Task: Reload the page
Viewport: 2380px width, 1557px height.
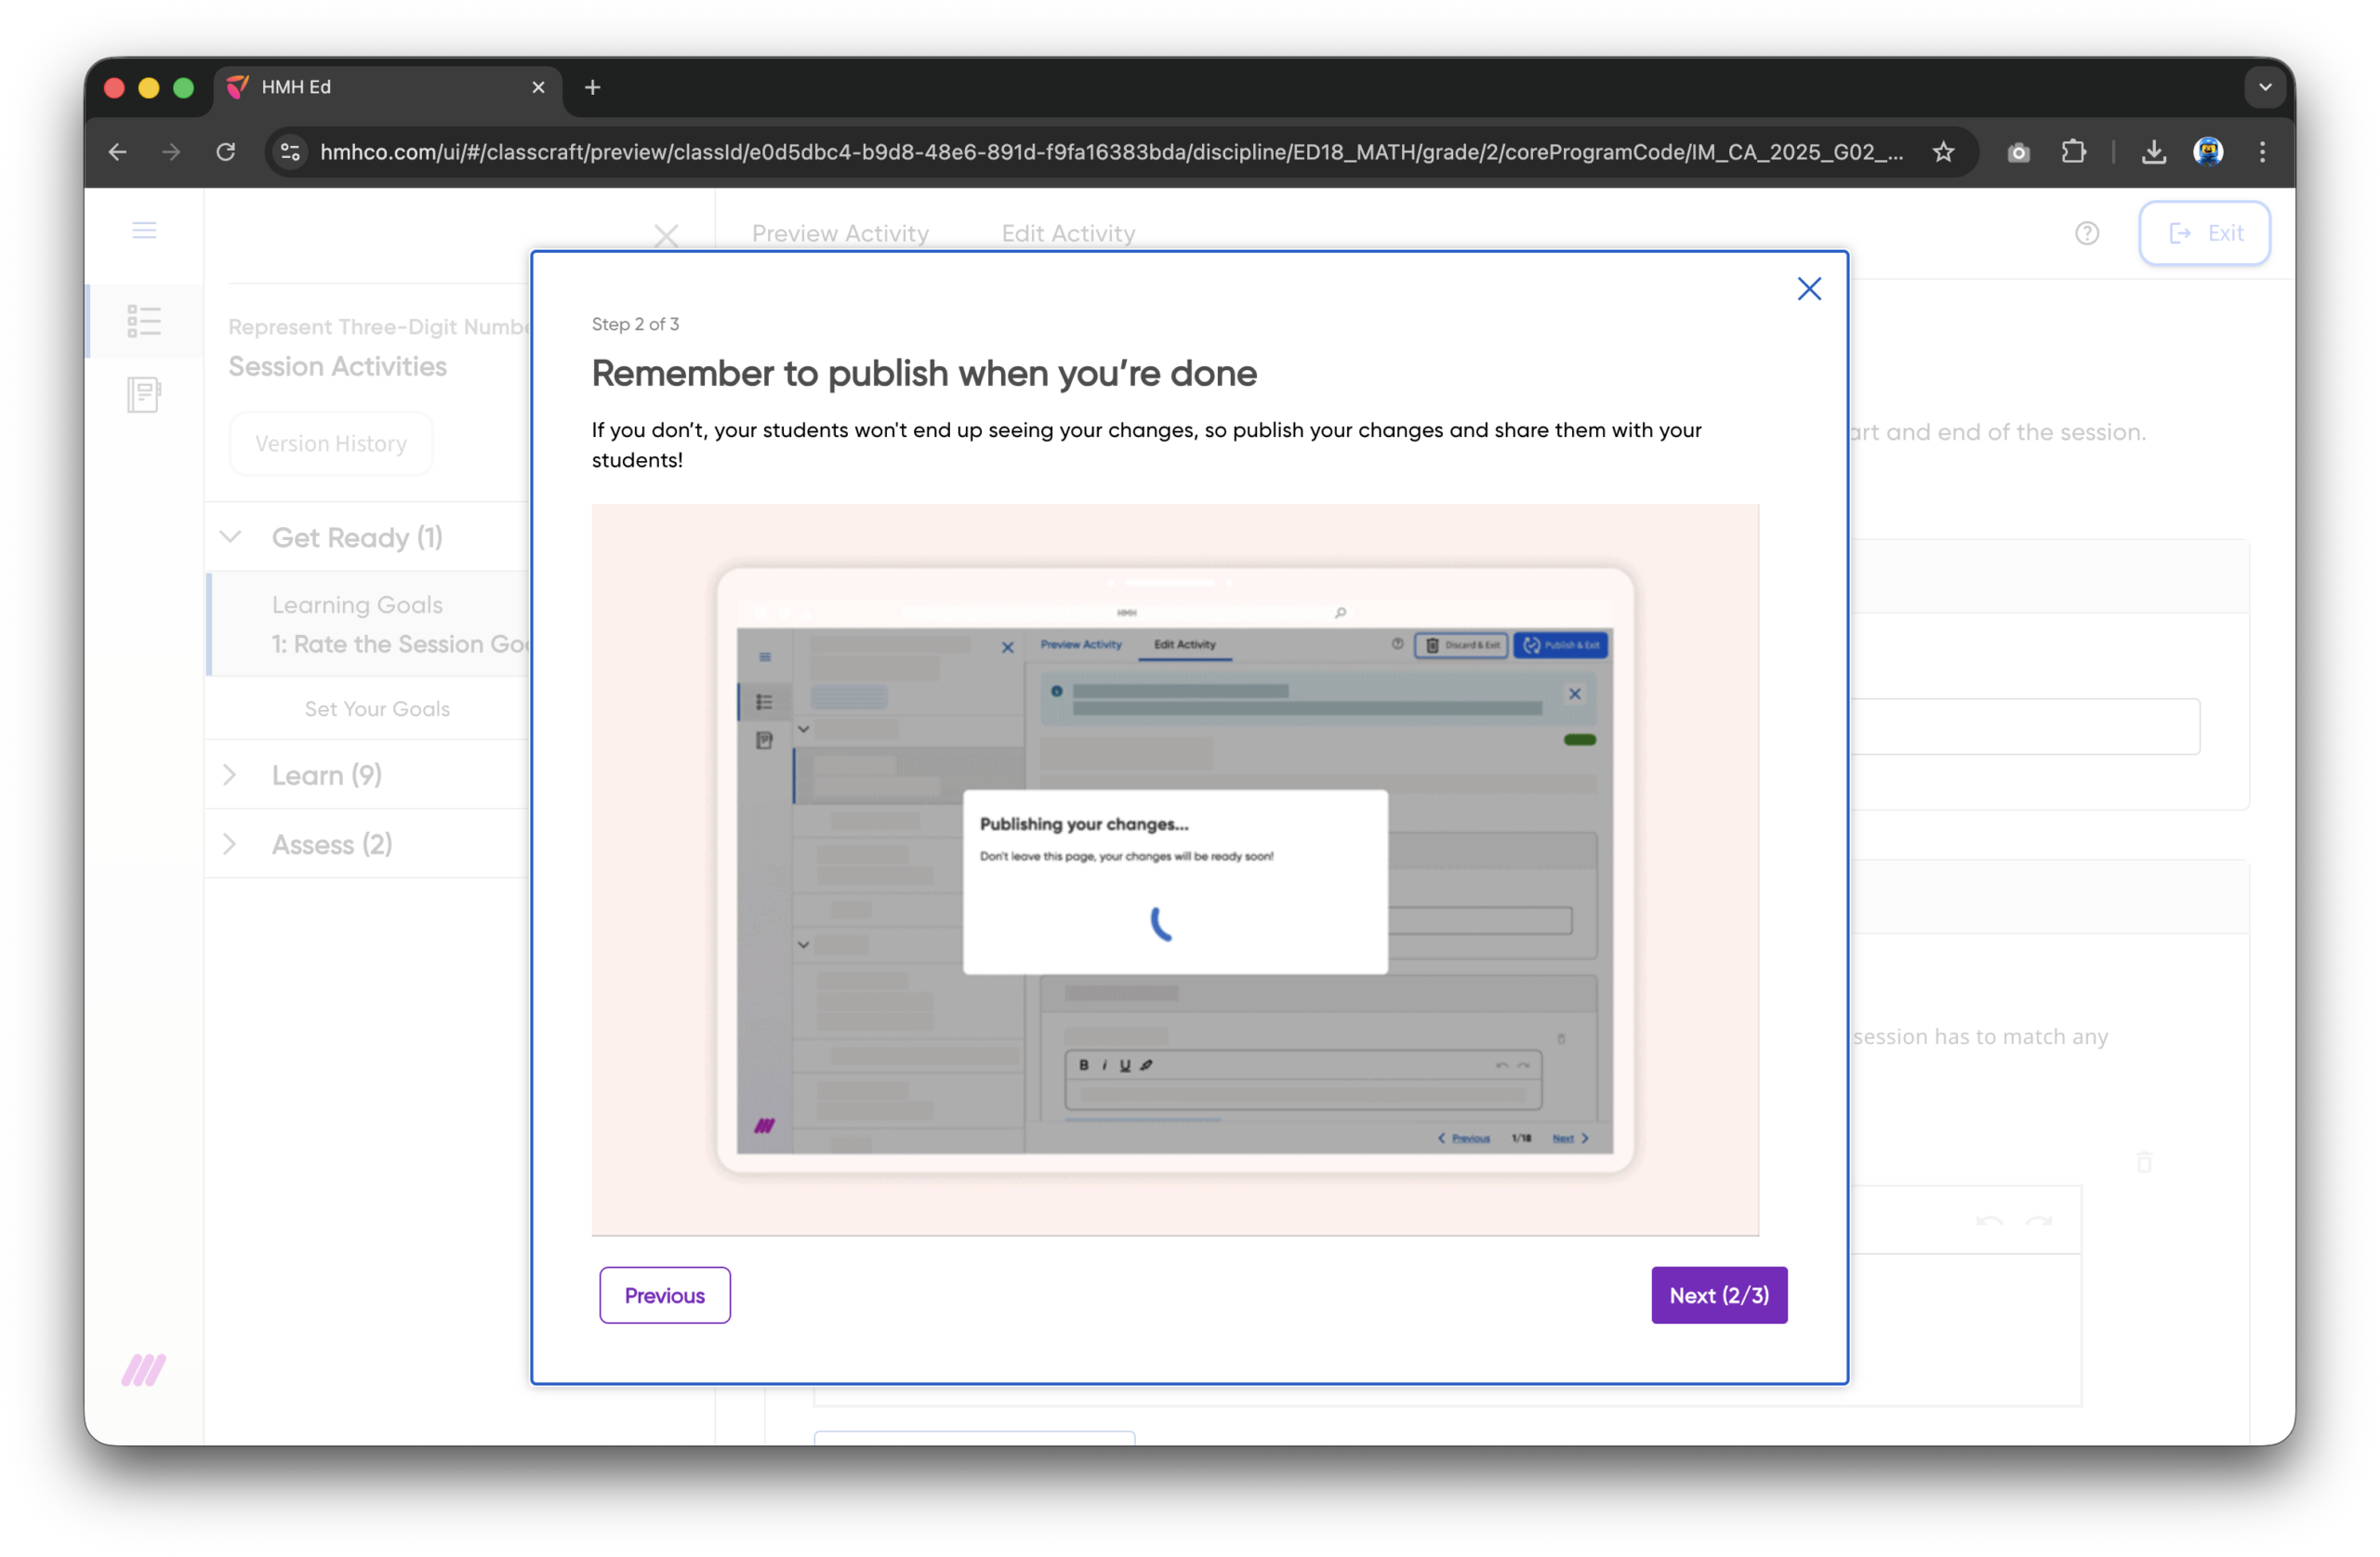Action: [226, 152]
